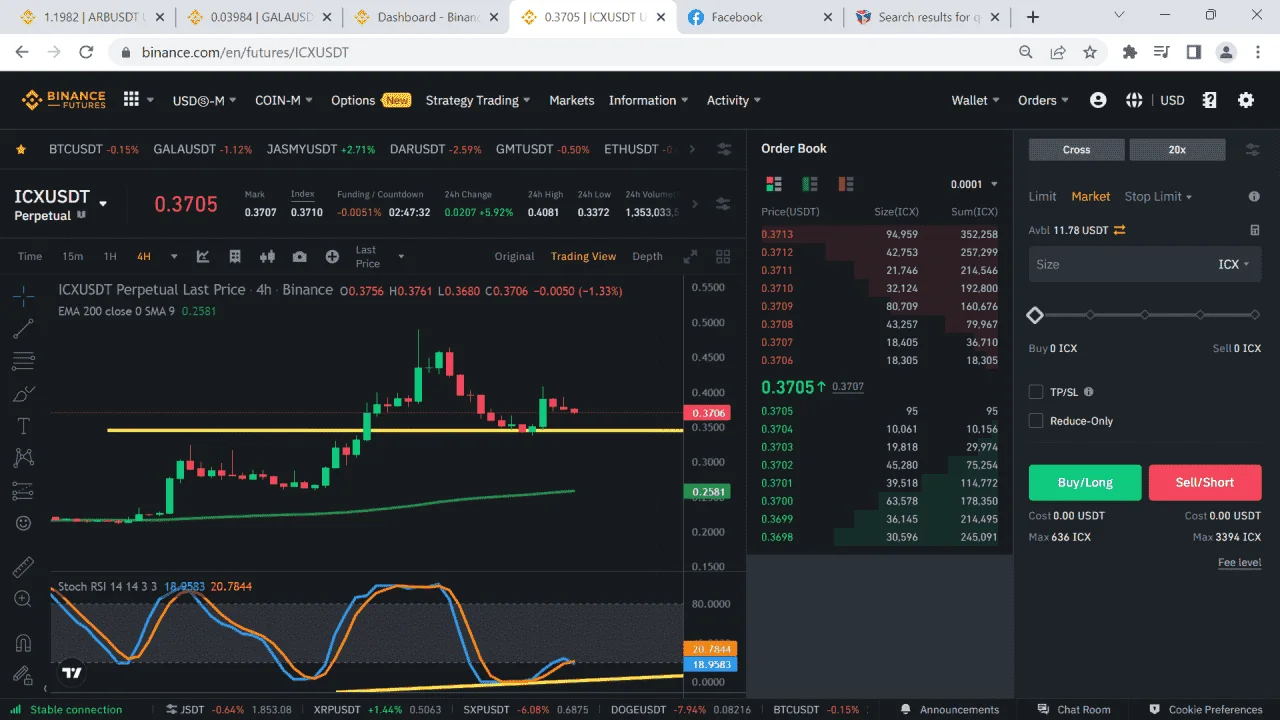Expand more chart intervals next to 4H
1280x720 pixels.
174,256
